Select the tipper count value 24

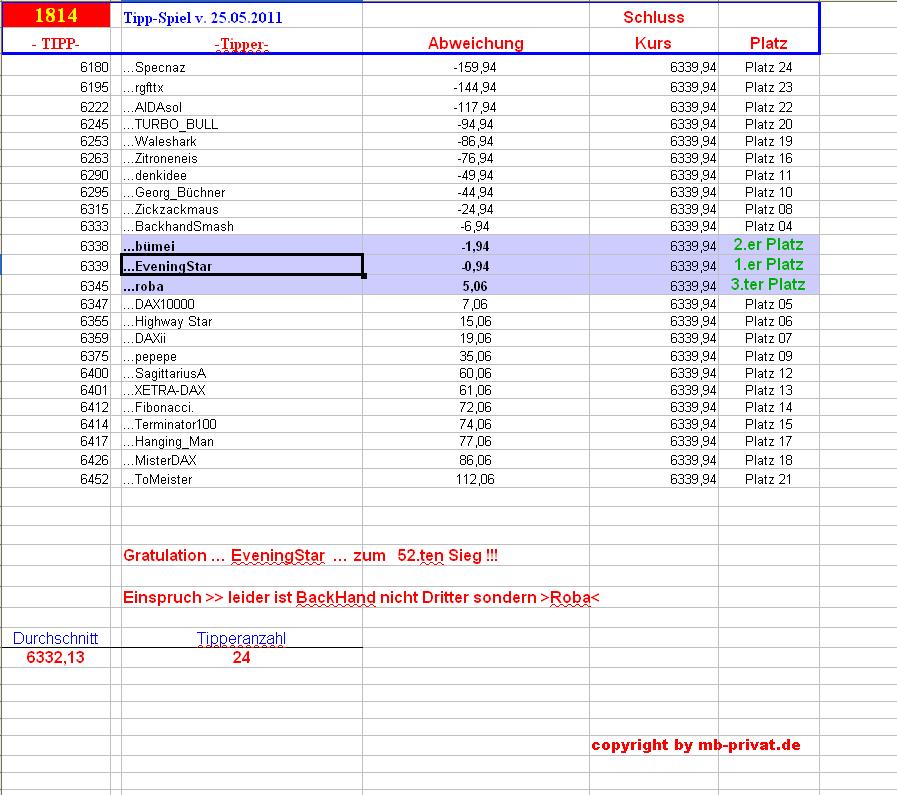click(x=241, y=657)
